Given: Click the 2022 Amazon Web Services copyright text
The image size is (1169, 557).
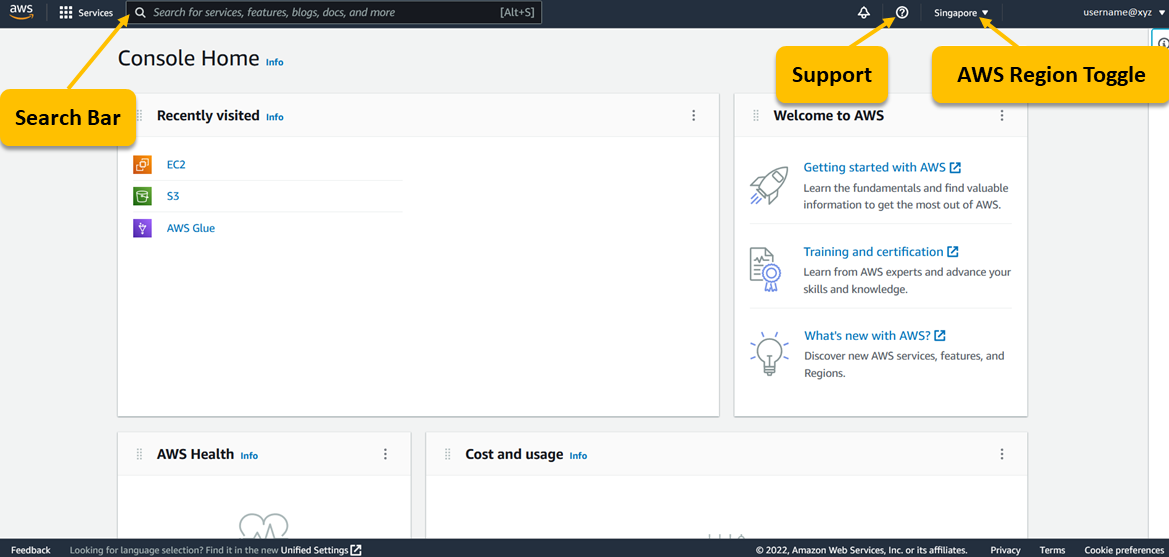Looking at the screenshot, I should [863, 550].
